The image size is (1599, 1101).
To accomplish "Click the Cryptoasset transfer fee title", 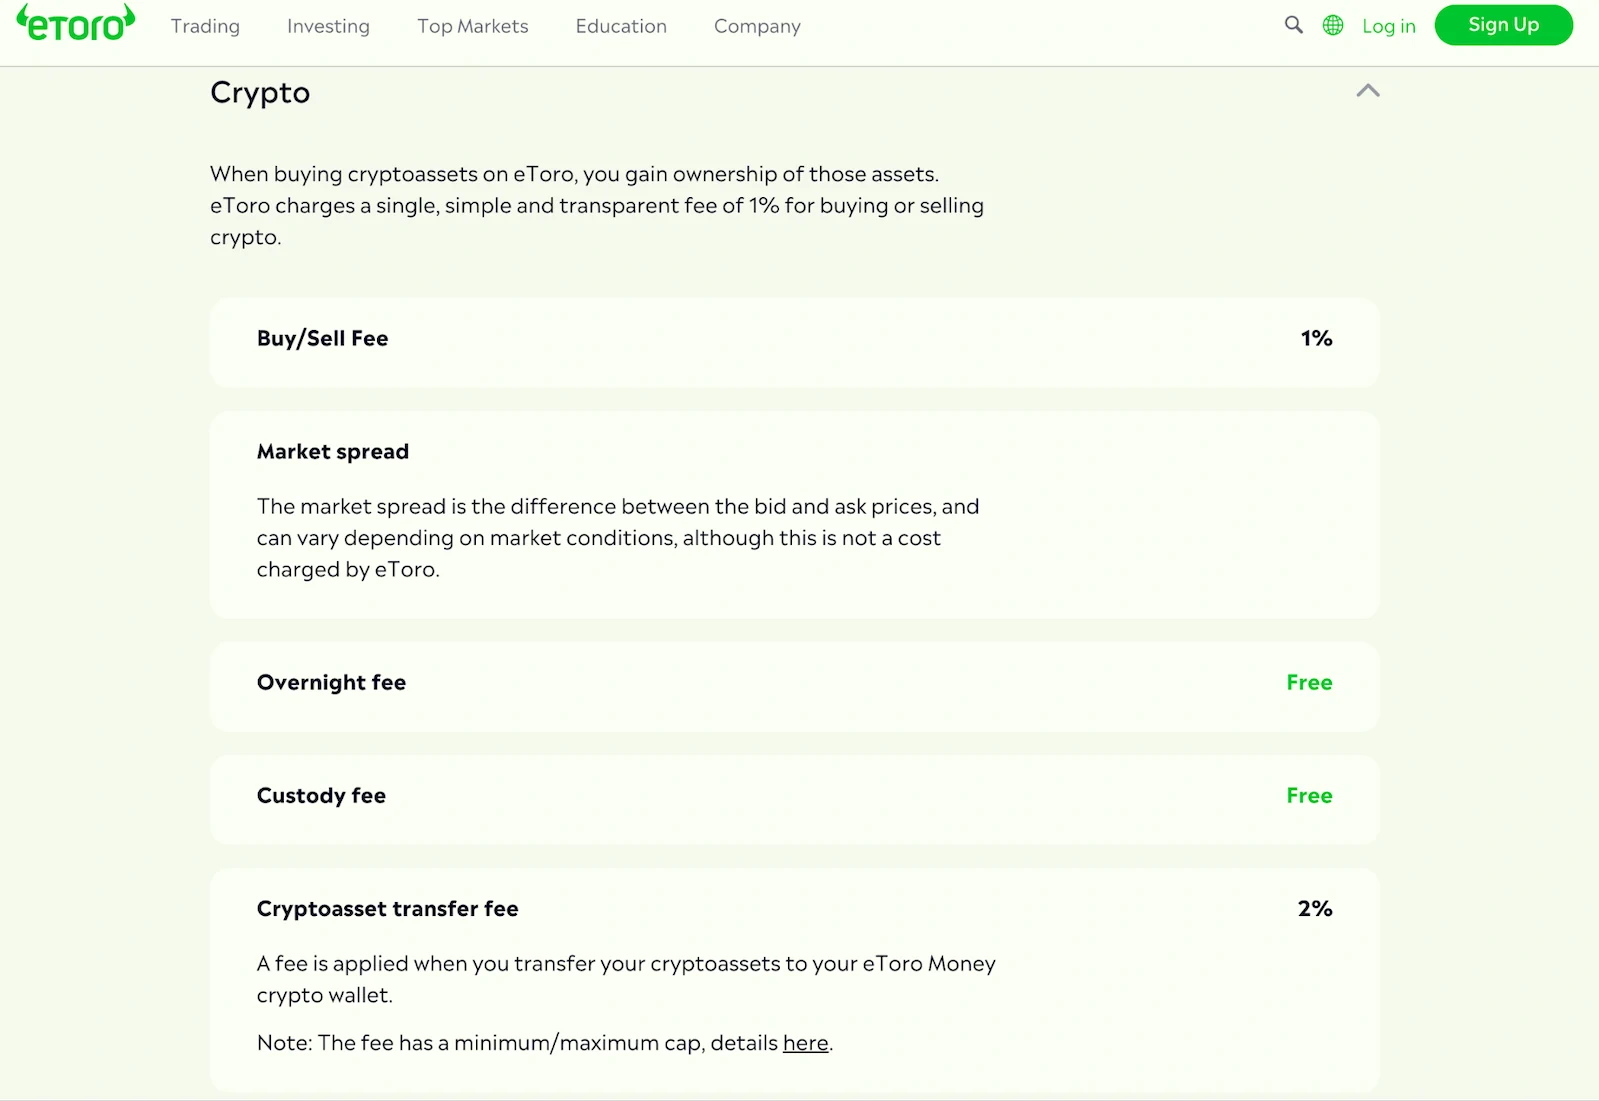I will pyautogui.click(x=387, y=908).
